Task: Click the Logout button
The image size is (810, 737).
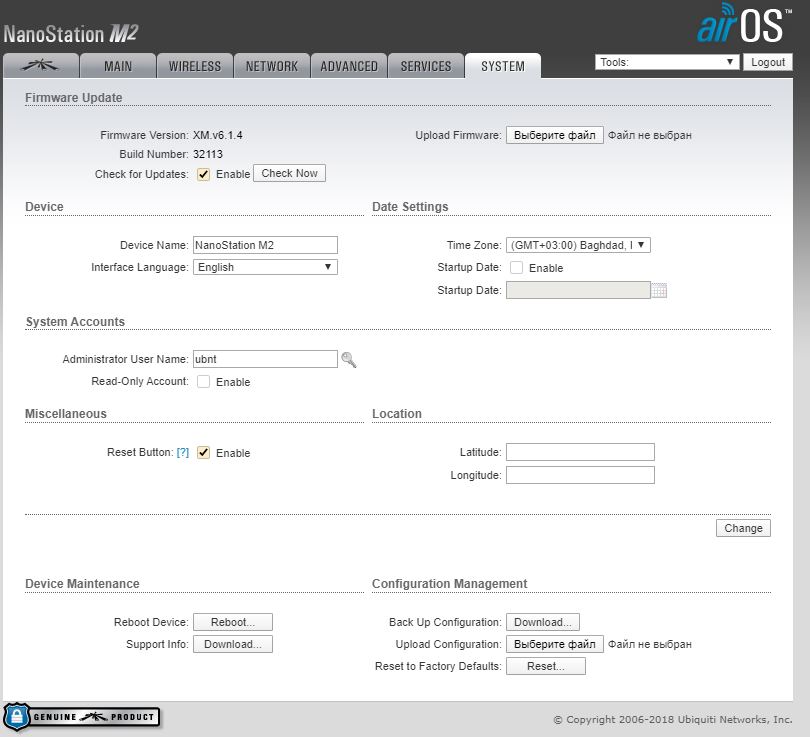Action: click(x=768, y=62)
